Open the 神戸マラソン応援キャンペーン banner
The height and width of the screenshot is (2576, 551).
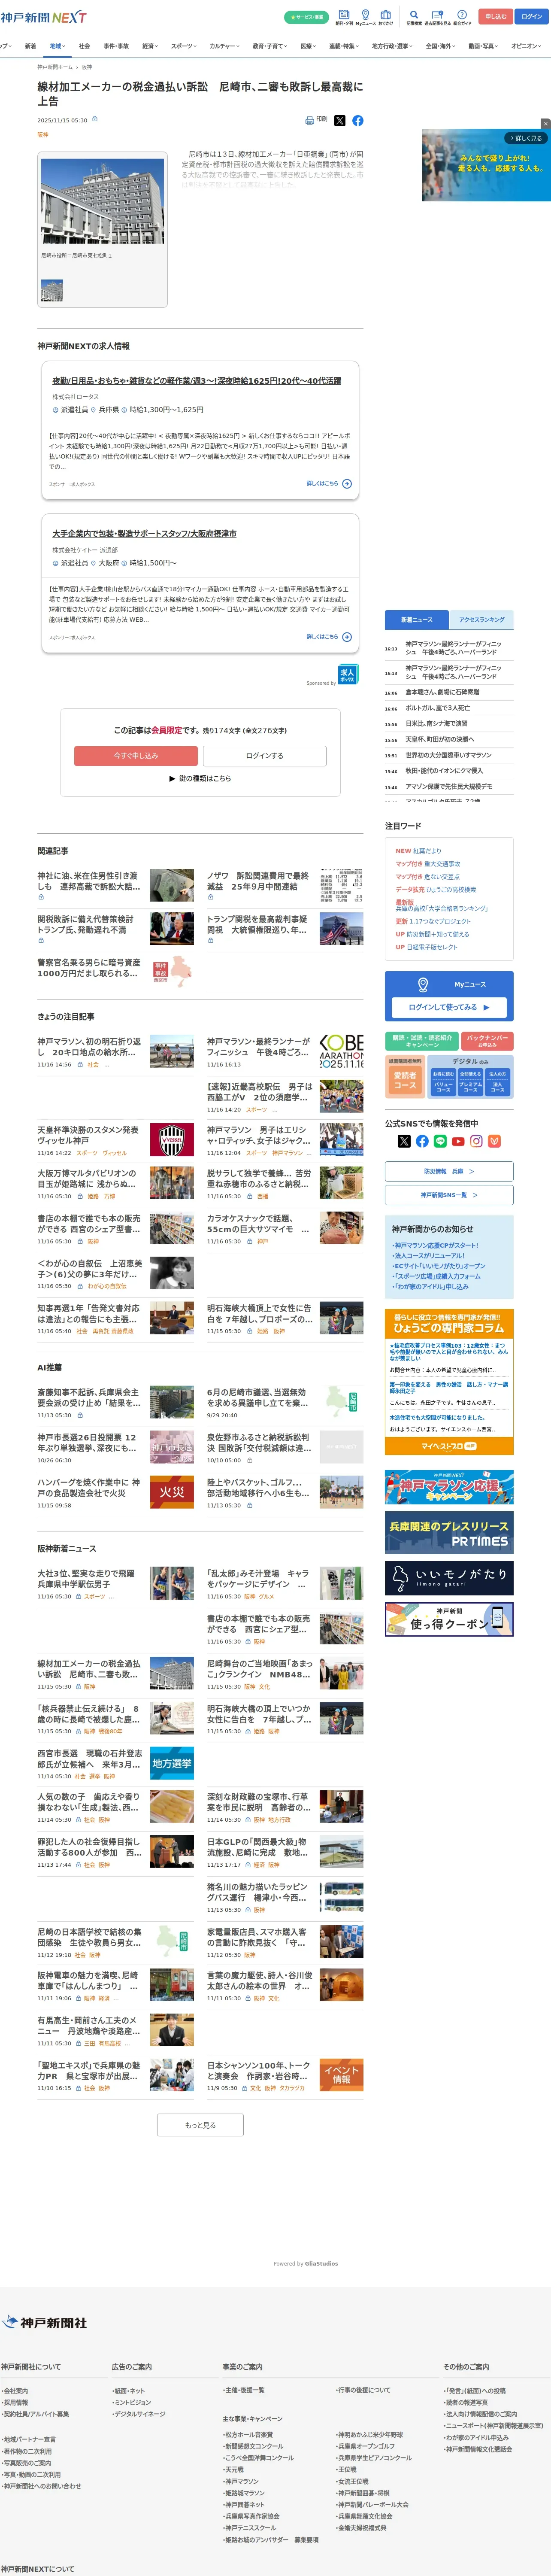point(449,1487)
